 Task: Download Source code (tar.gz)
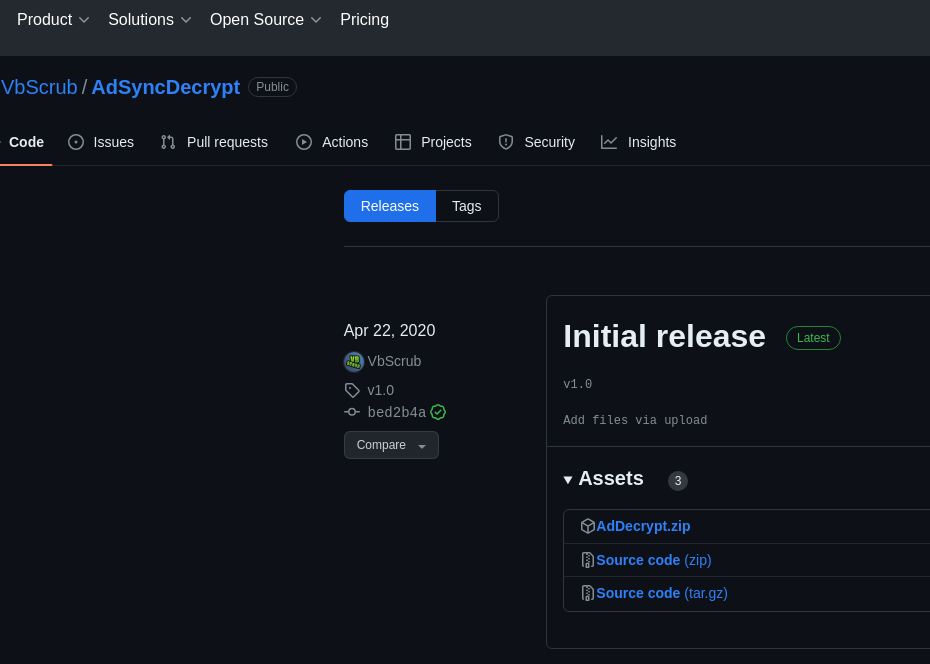coord(662,593)
